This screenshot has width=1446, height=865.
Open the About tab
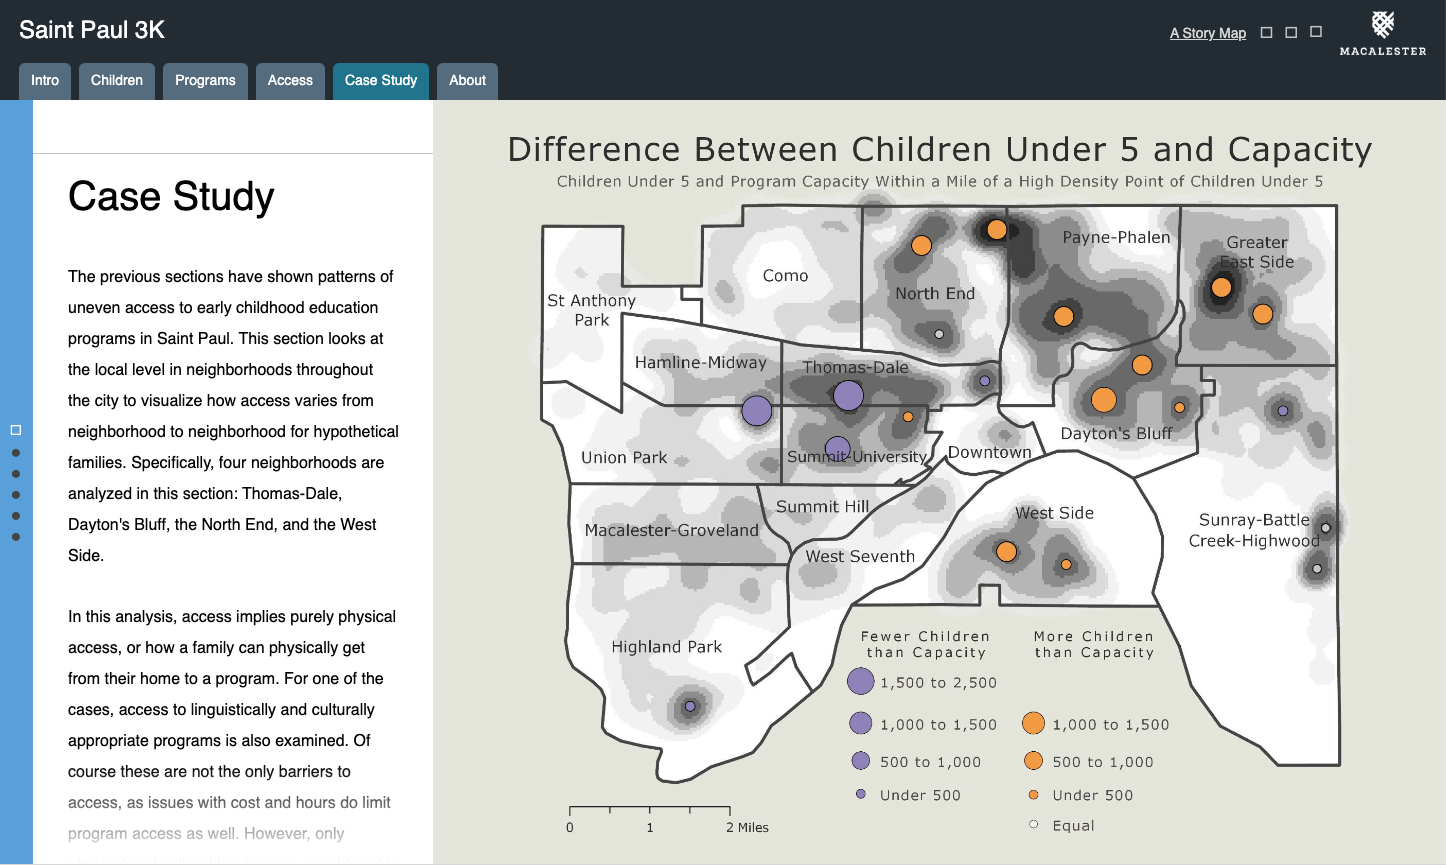(467, 81)
